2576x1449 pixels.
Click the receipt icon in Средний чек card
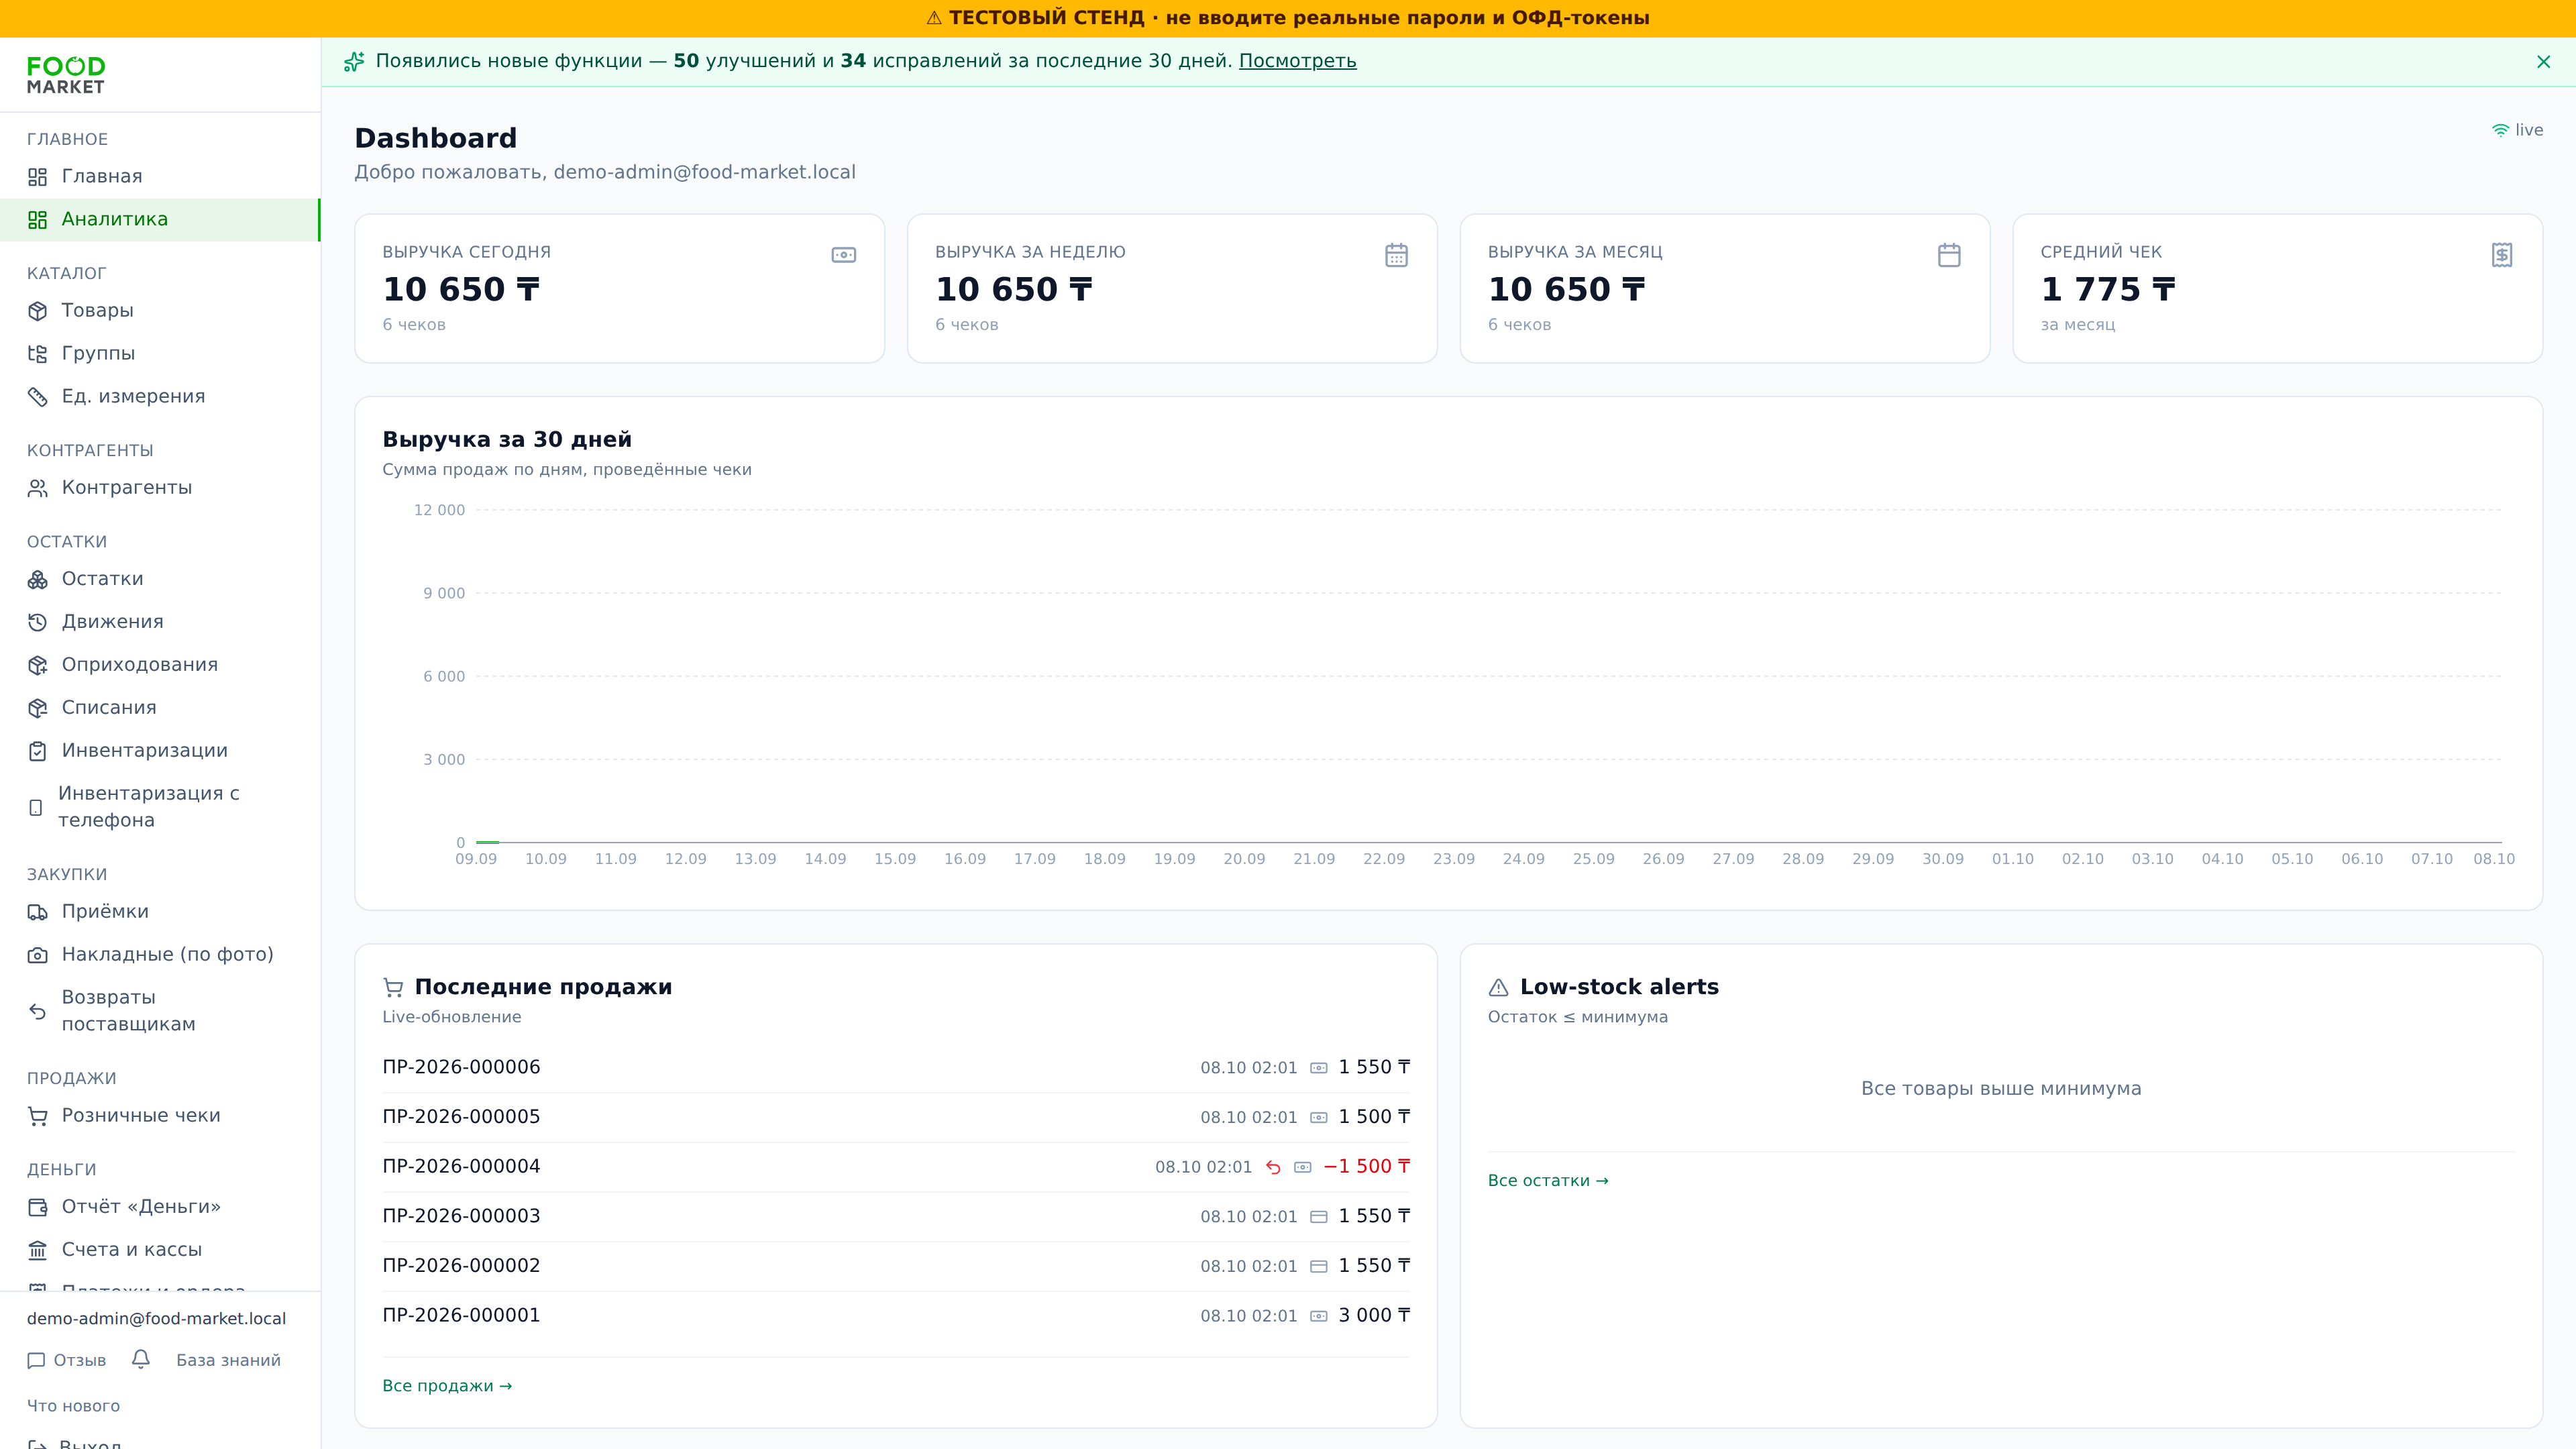[x=2501, y=255]
